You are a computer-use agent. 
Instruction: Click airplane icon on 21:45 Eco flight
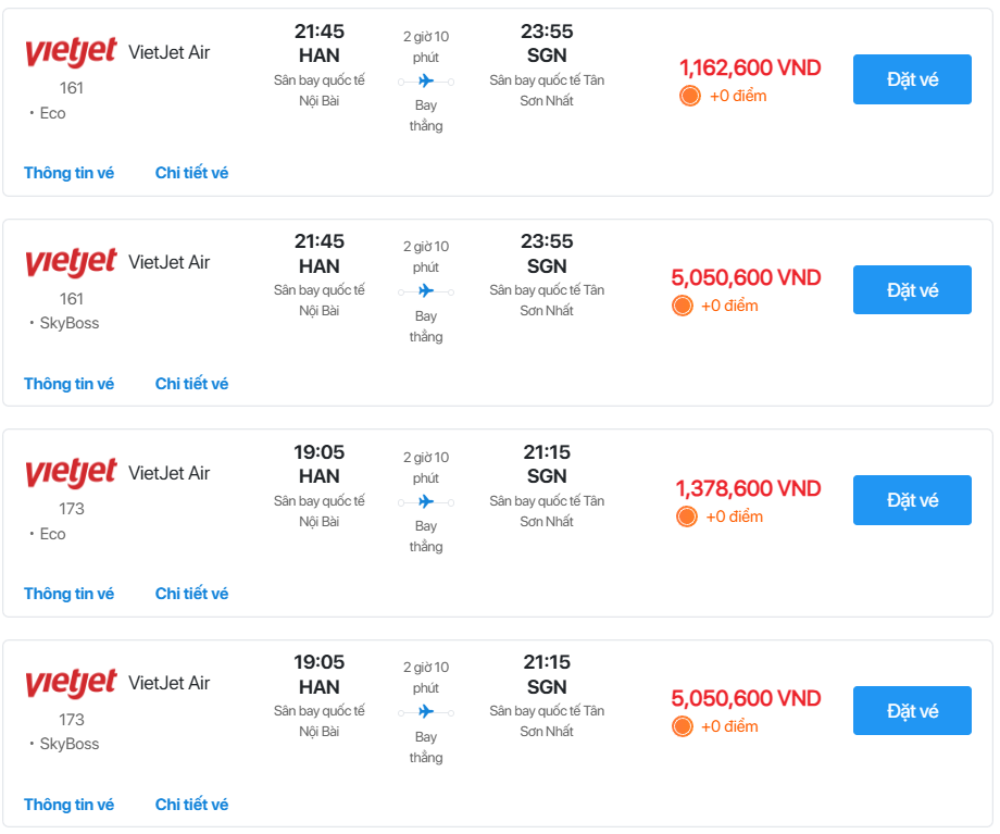coord(426,81)
